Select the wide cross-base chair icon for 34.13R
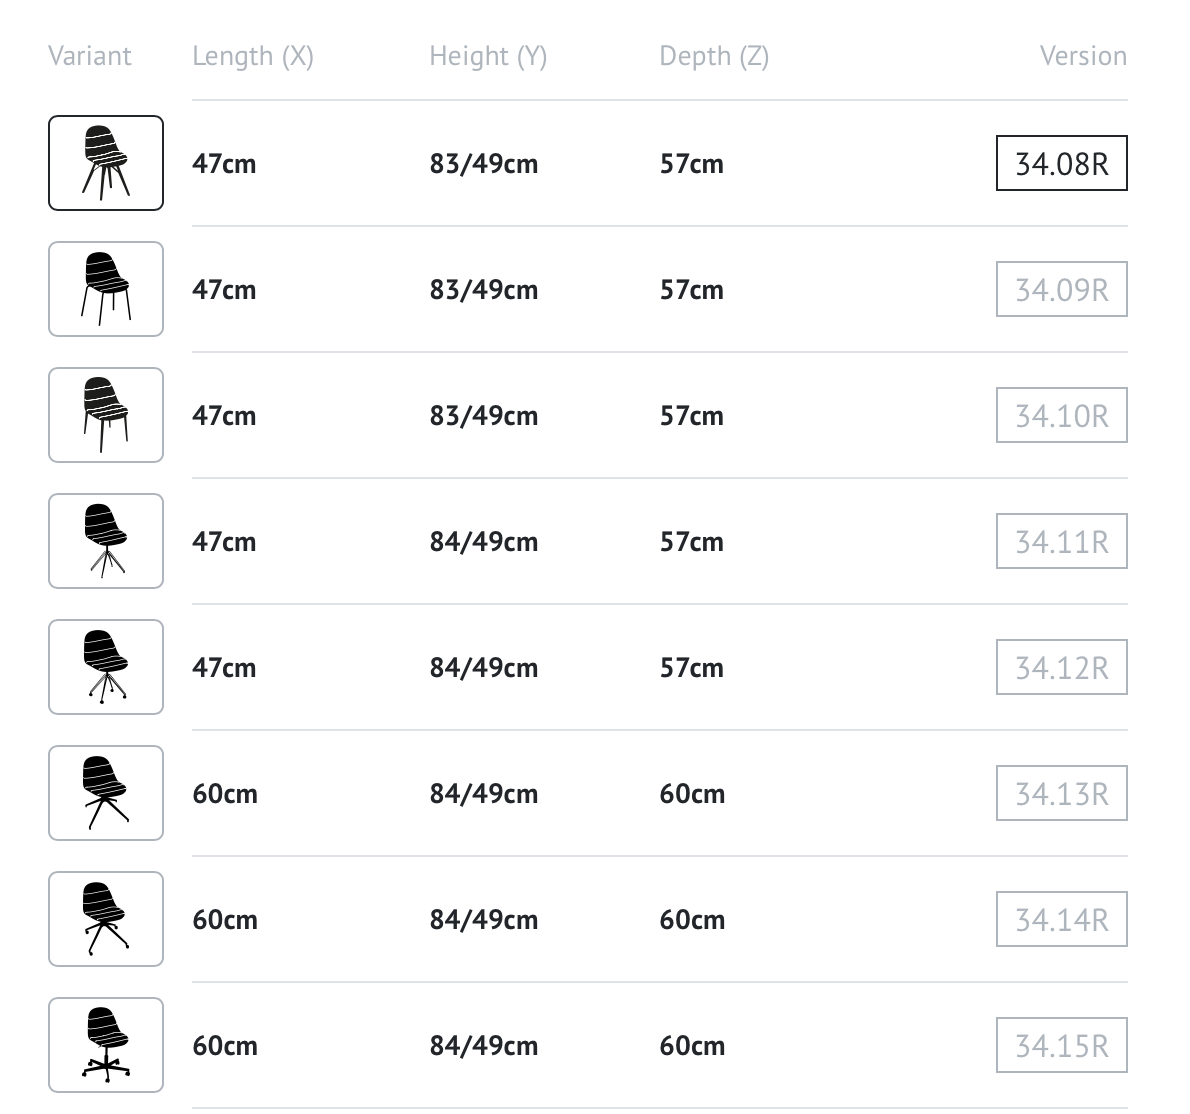The height and width of the screenshot is (1114, 1190). [x=105, y=793]
